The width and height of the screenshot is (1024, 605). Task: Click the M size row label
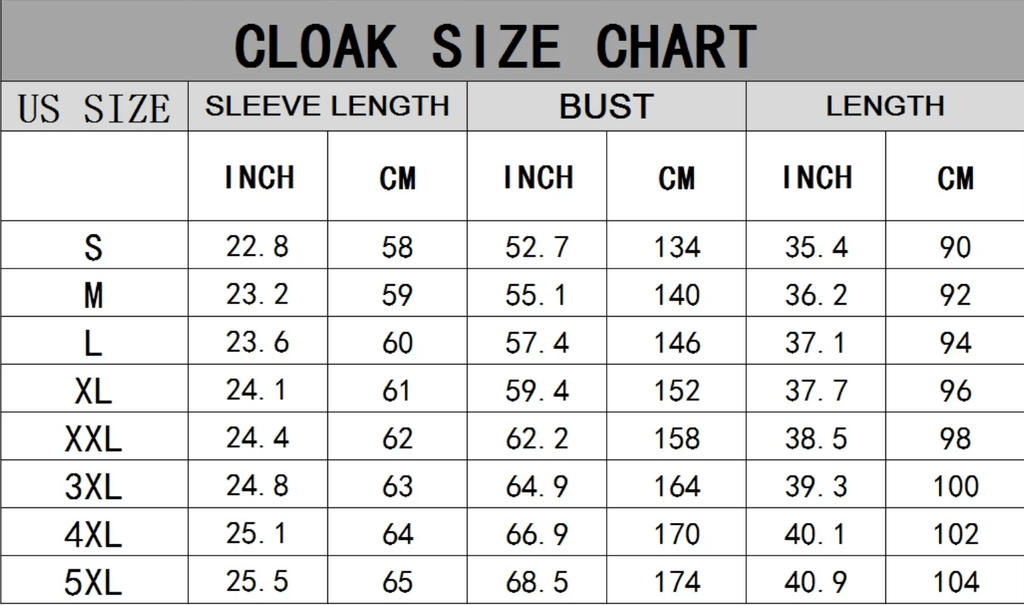tap(93, 295)
